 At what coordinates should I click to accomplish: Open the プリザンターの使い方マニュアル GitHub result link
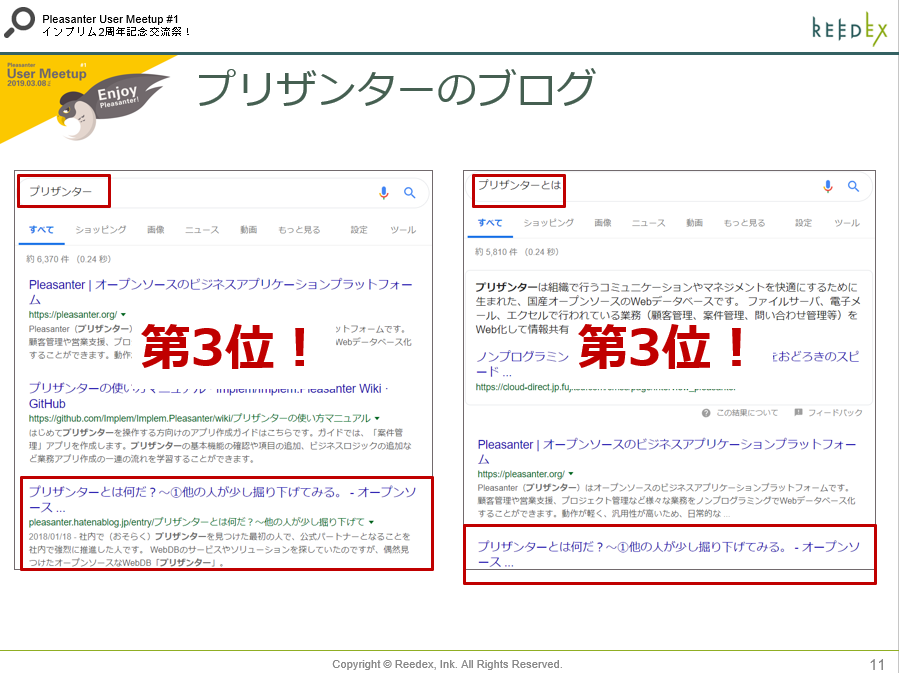(x=209, y=396)
